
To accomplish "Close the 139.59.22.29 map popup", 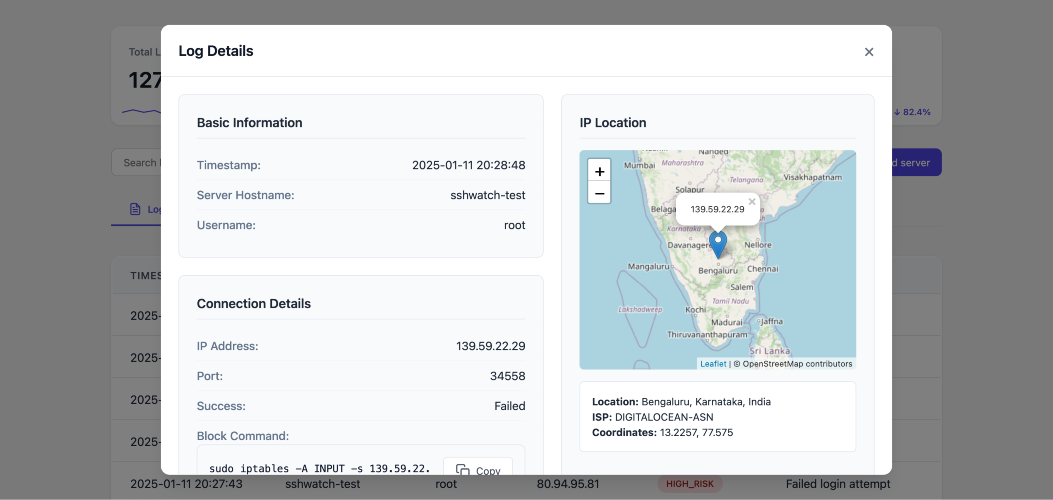I will (752, 201).
